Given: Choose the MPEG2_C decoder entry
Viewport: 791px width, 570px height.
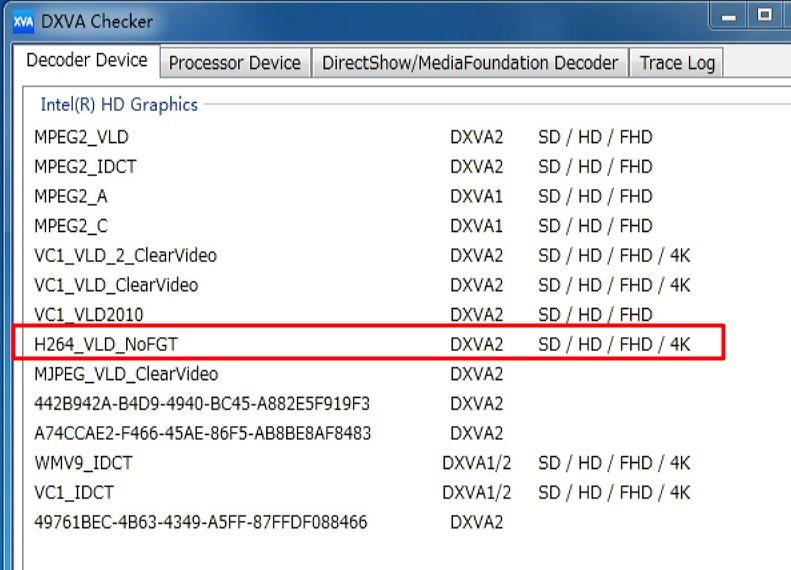Looking at the screenshot, I should click(x=70, y=226).
